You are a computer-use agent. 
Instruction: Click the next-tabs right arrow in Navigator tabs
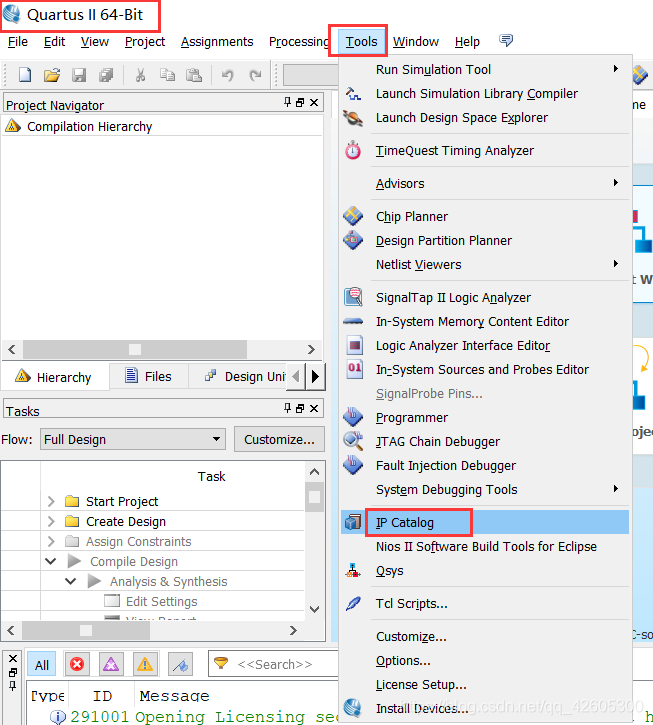(x=315, y=376)
